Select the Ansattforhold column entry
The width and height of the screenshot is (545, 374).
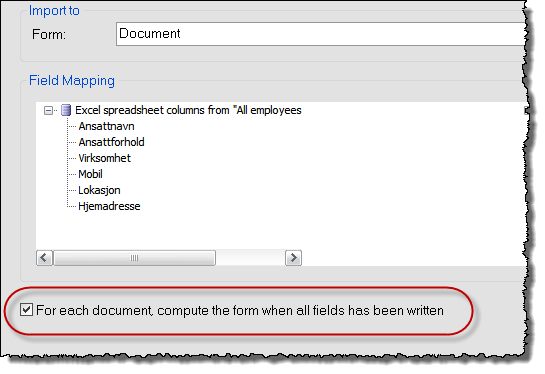(x=111, y=142)
